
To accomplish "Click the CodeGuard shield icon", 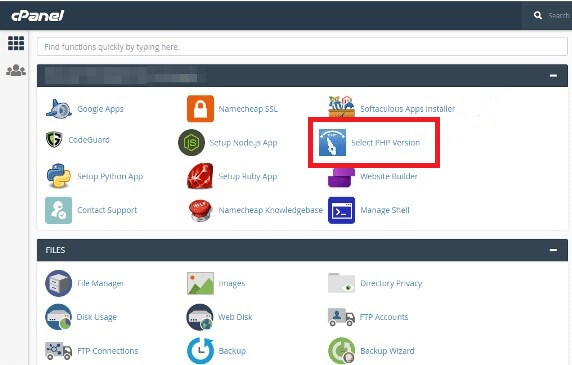I will (x=54, y=139).
